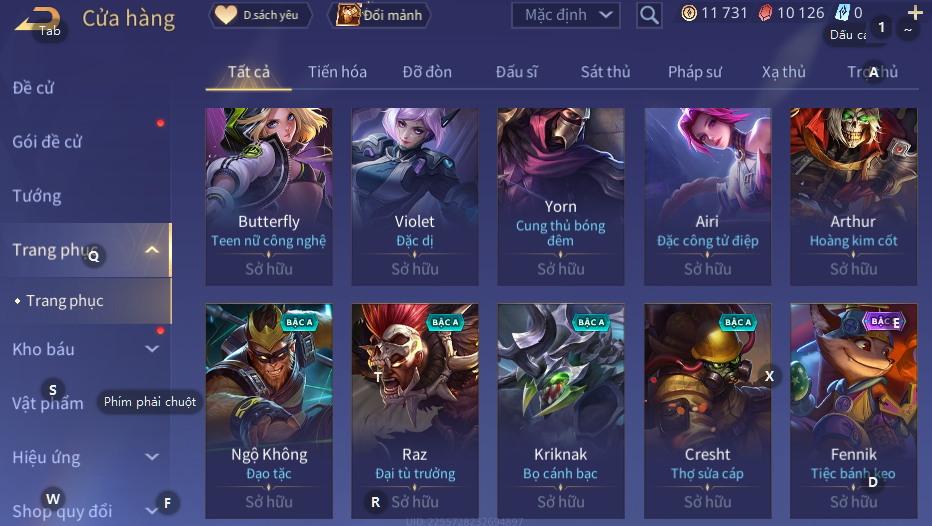The width and height of the screenshot is (932, 526).
Task: Click the blue voucher currency icon
Action: (x=842, y=13)
